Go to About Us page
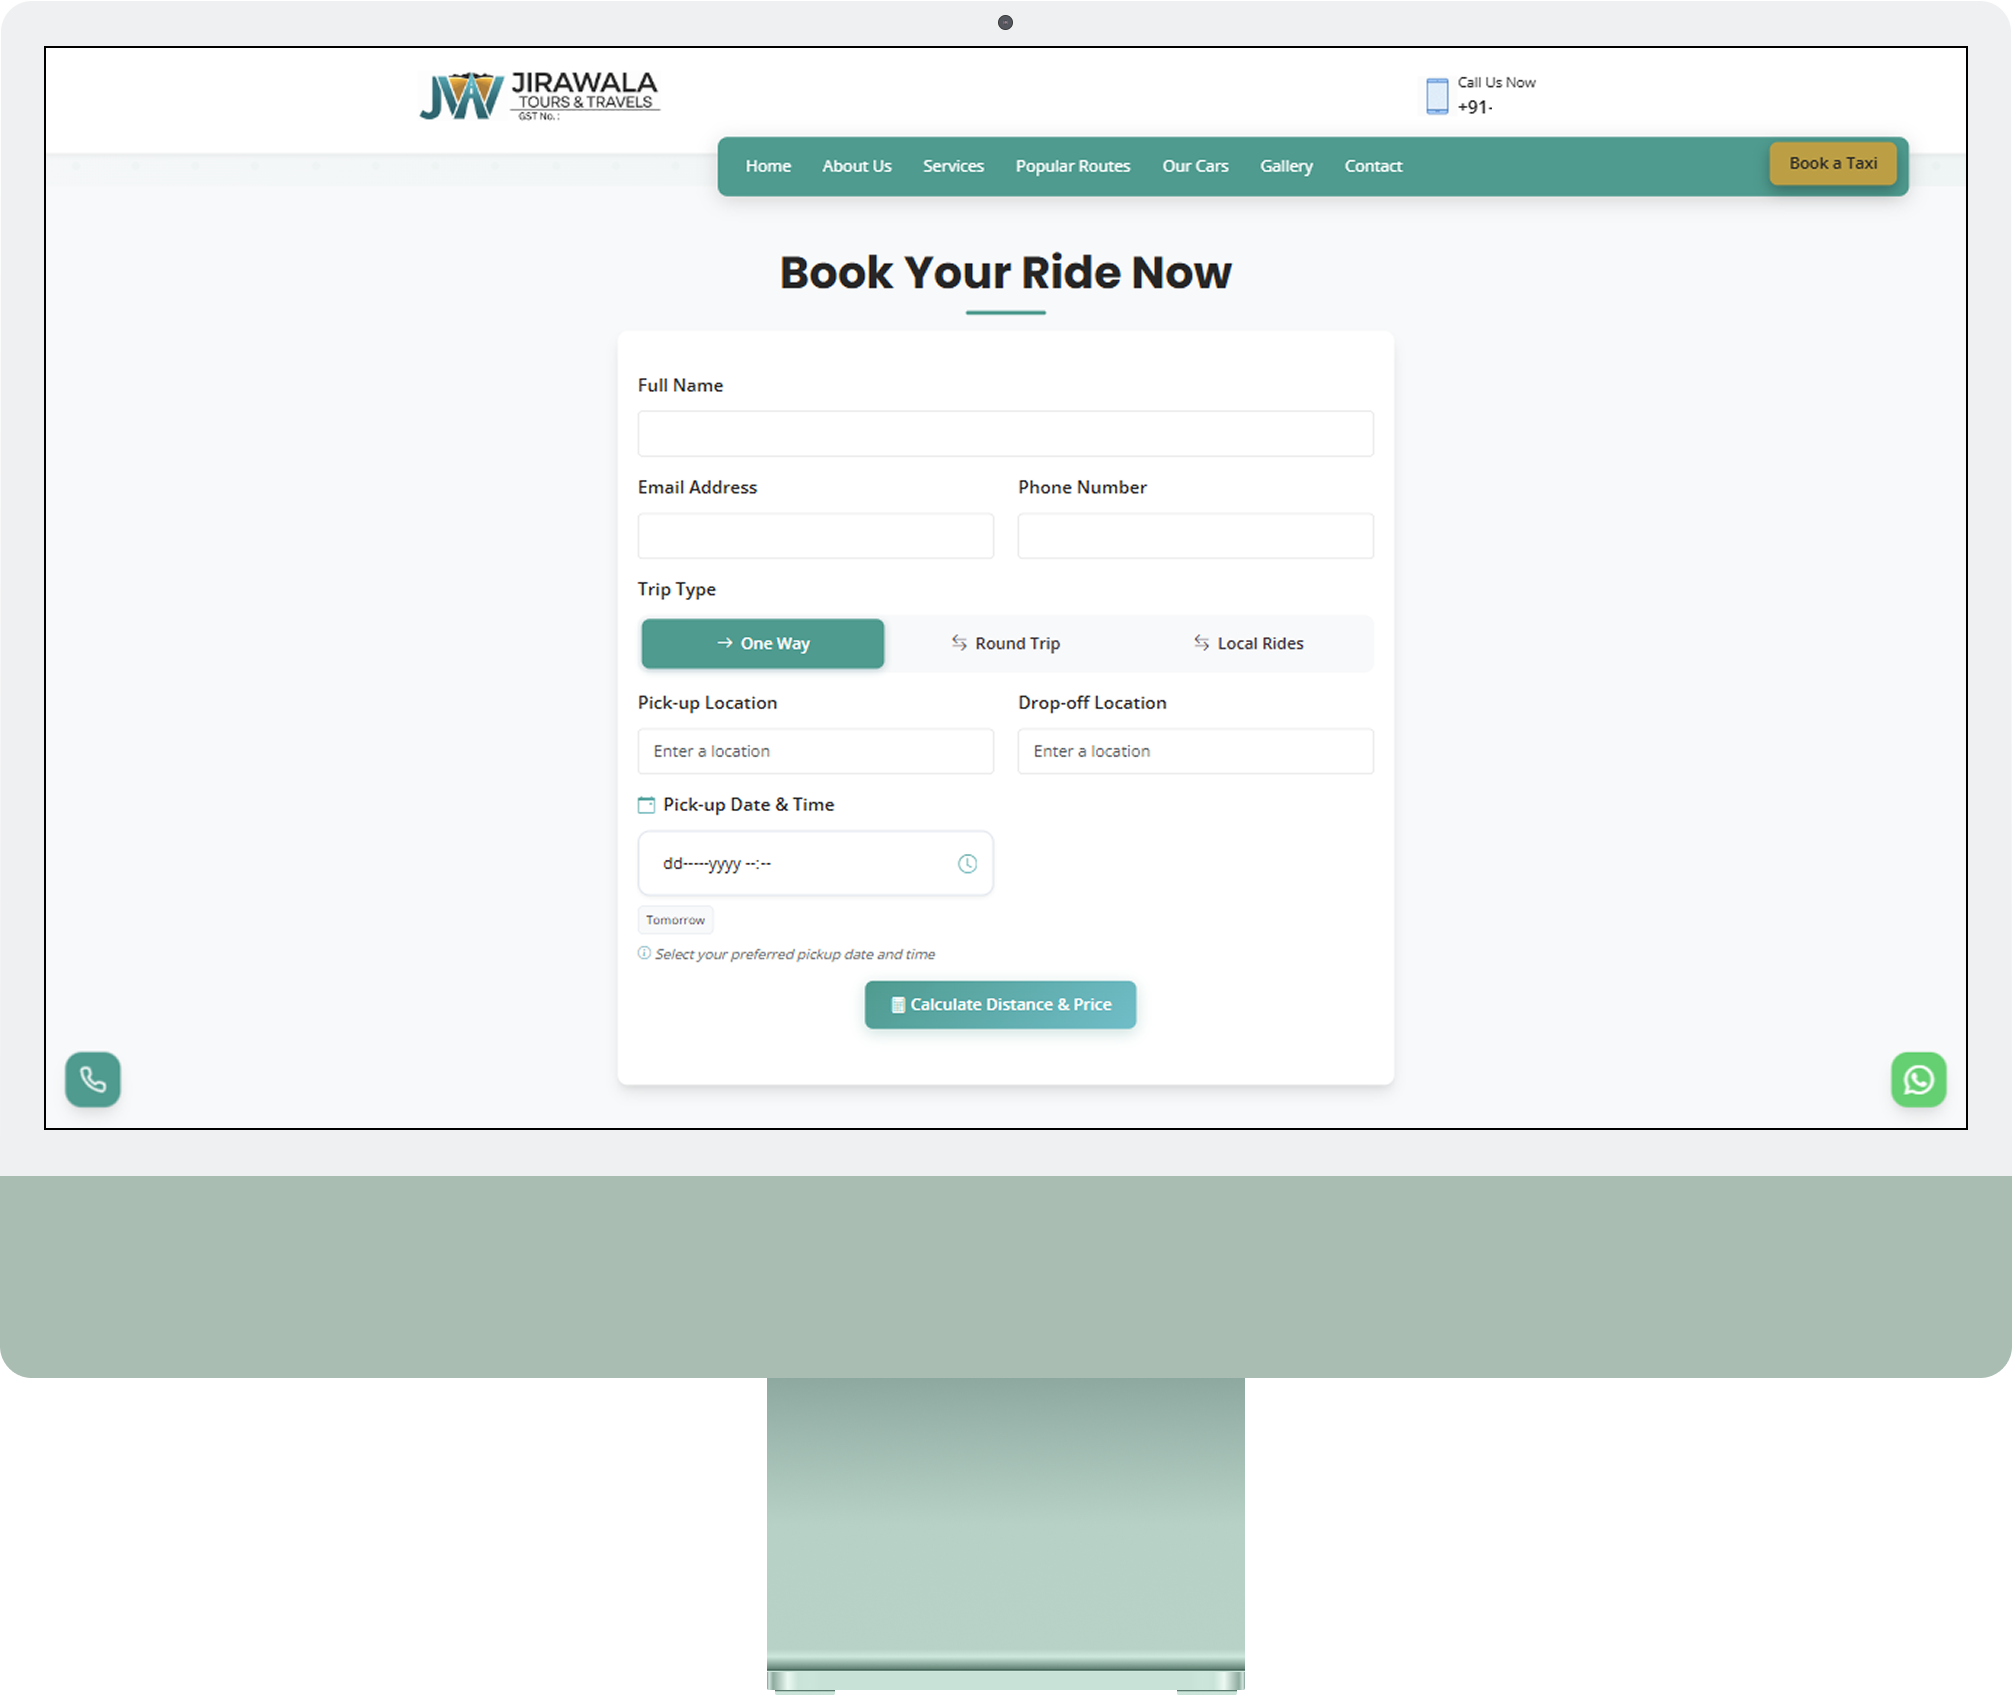2012x1695 pixels. (857, 166)
